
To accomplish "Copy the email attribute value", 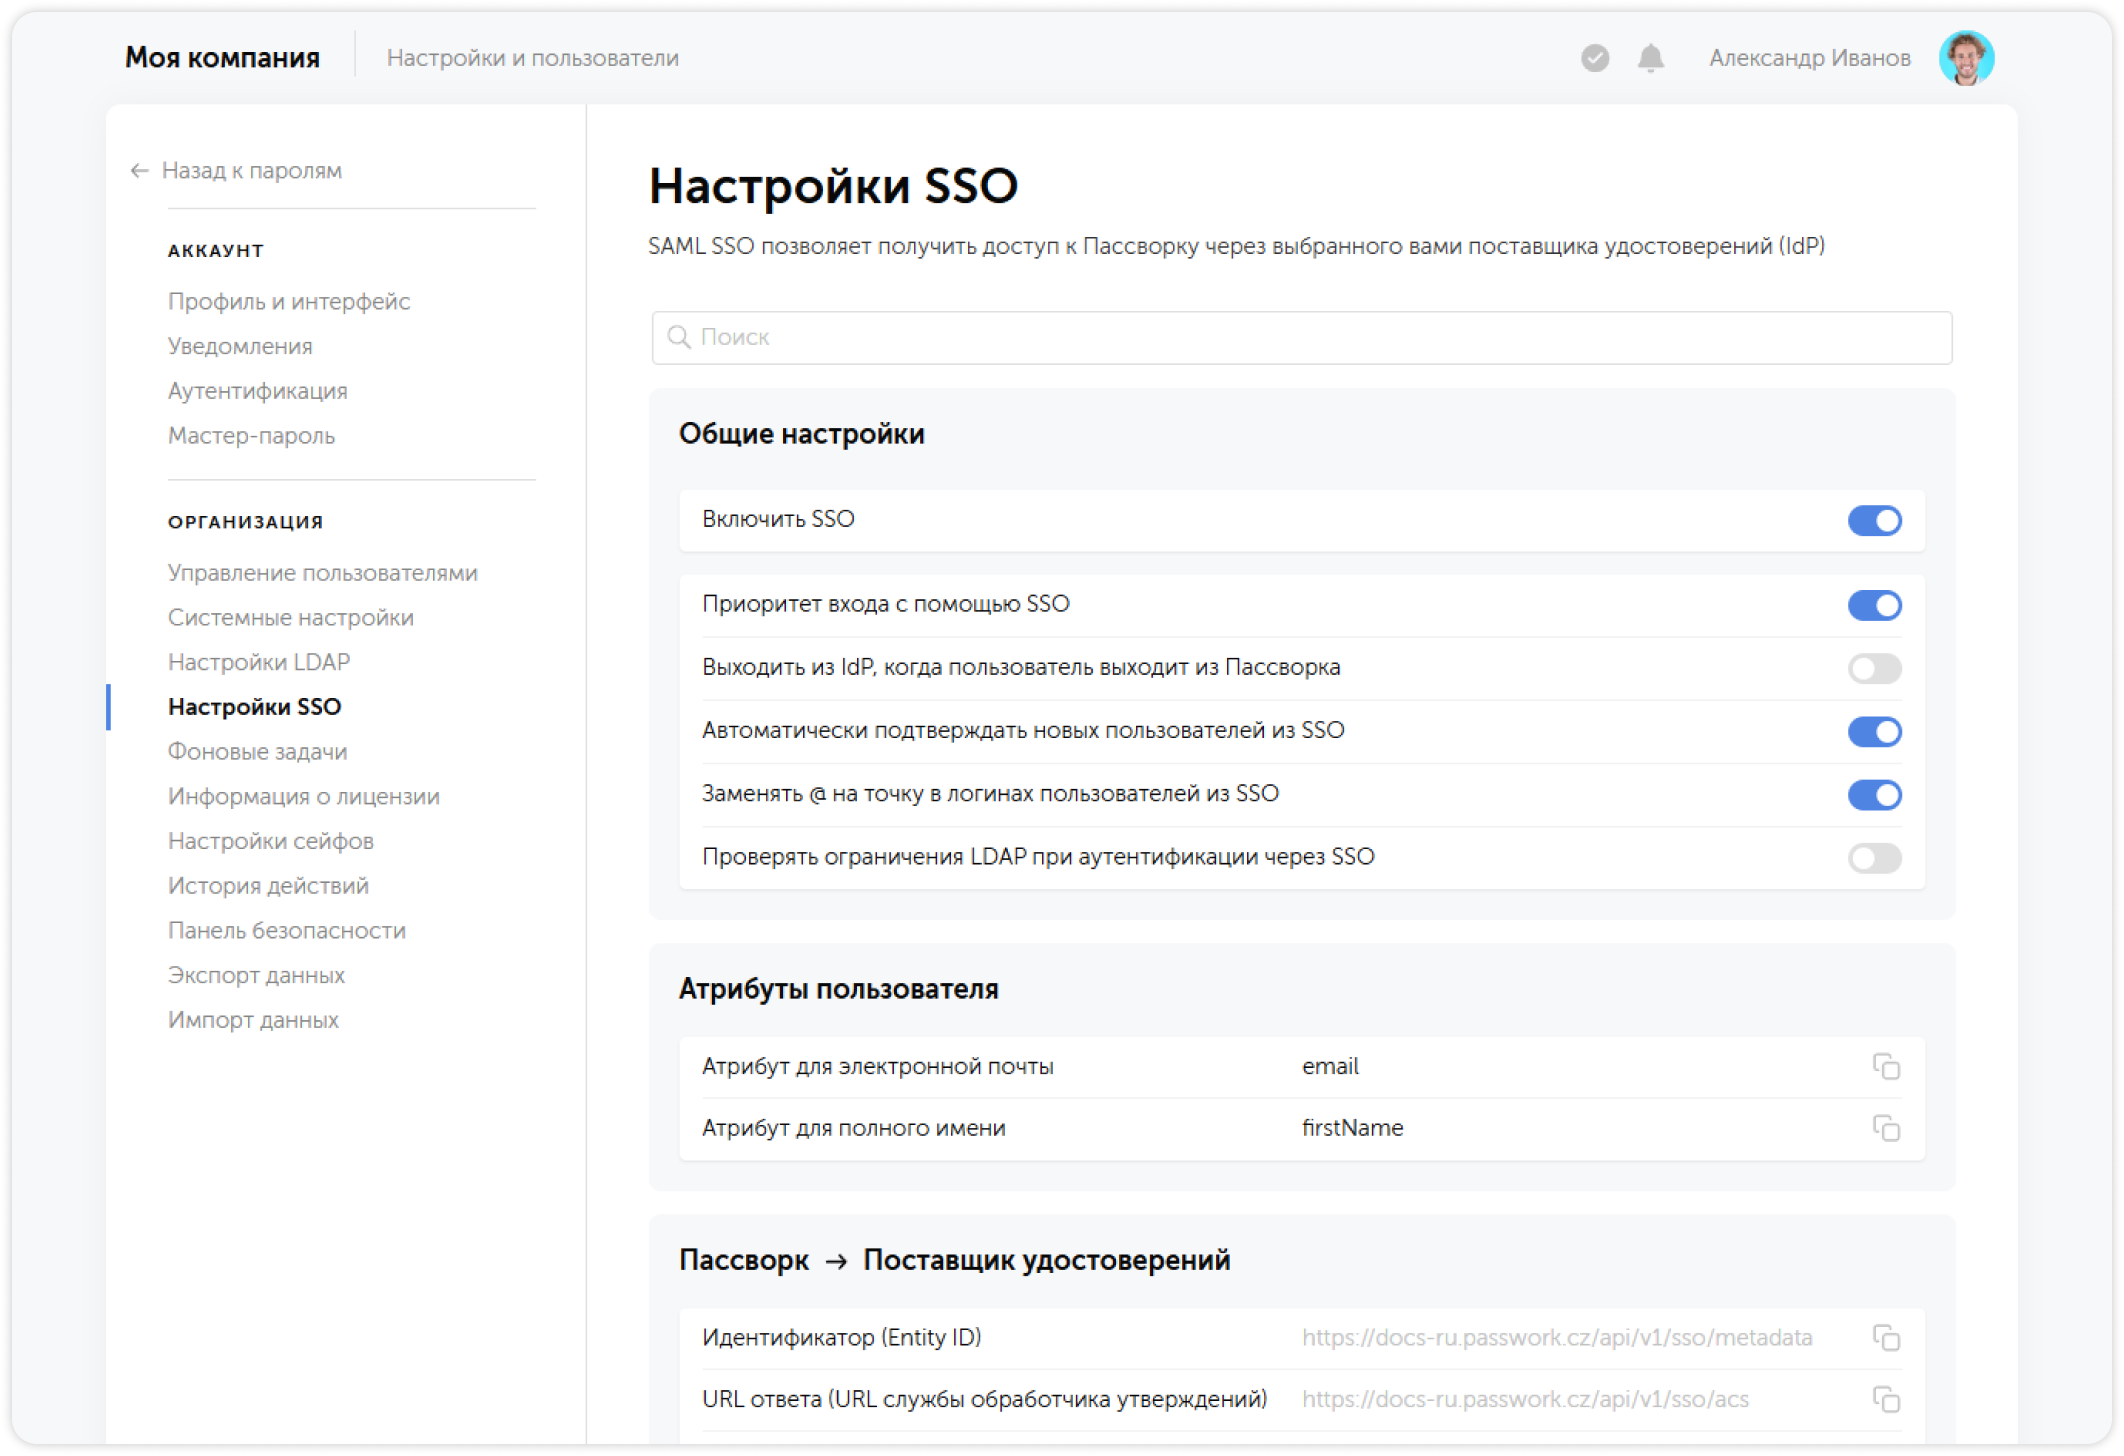I will click(x=1888, y=1066).
